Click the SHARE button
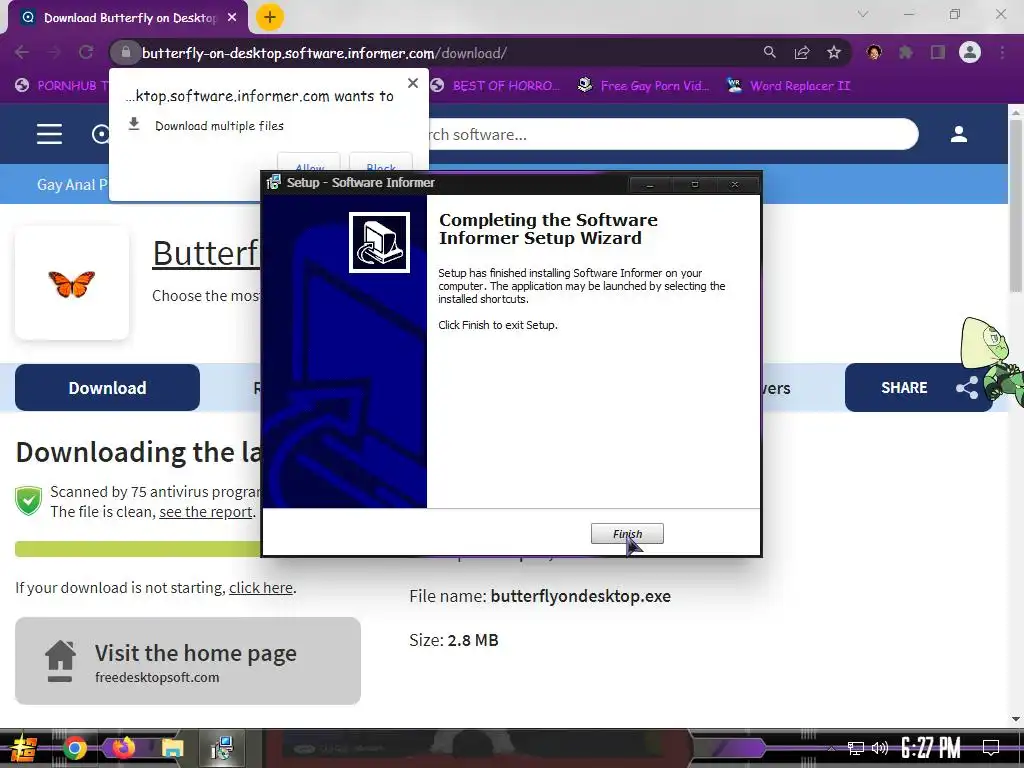The image size is (1024, 768). 919,388
